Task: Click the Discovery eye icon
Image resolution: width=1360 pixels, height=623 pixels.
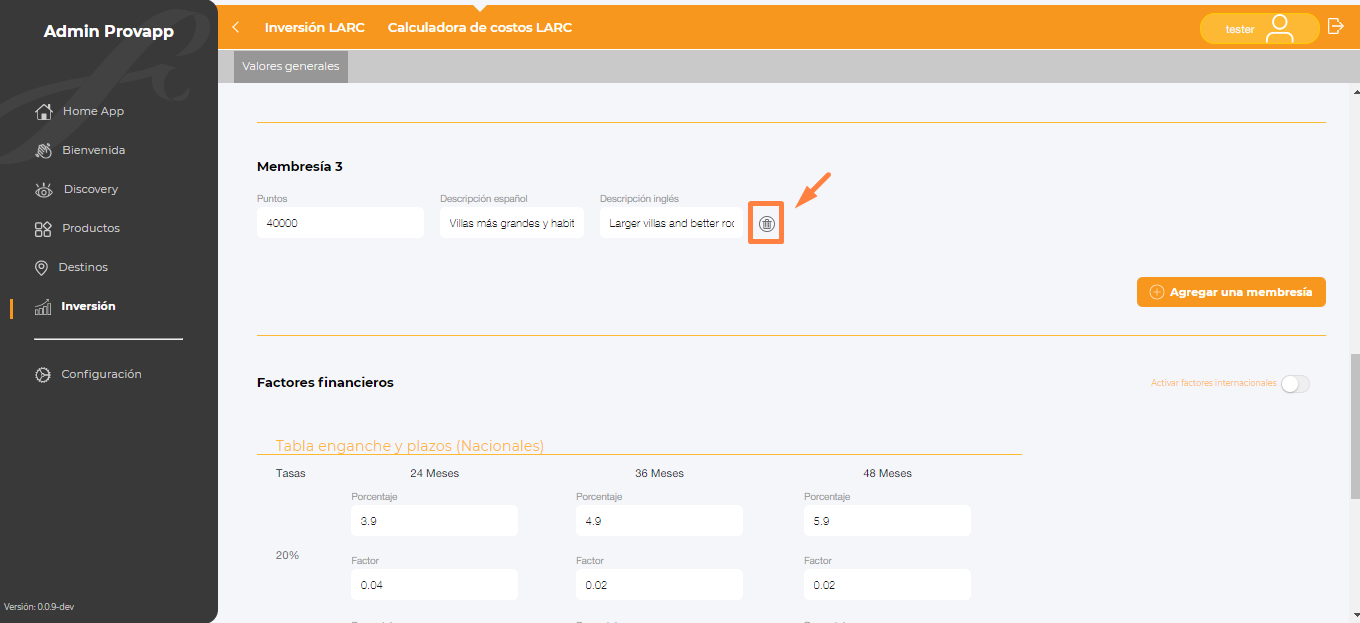Action: 43,189
